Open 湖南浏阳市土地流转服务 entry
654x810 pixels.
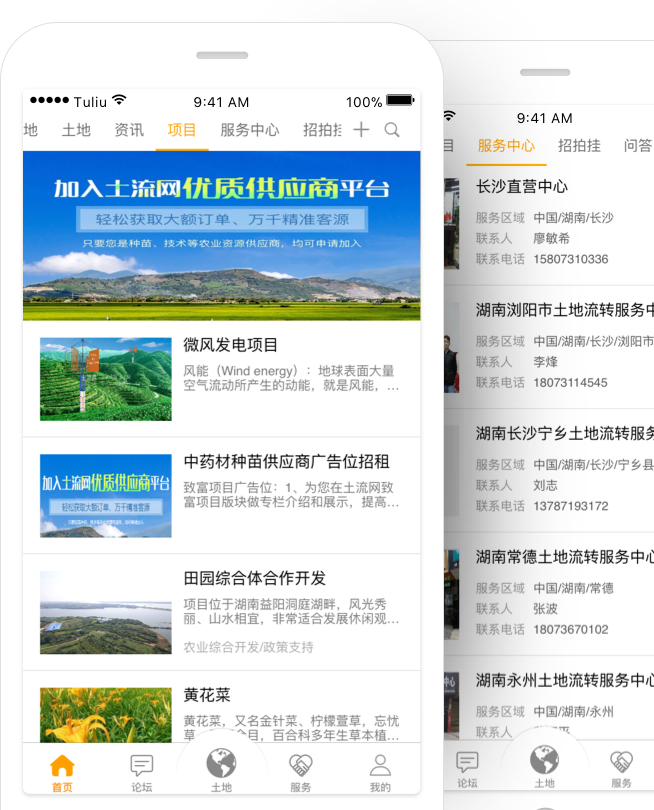pyautogui.click(x=565, y=310)
